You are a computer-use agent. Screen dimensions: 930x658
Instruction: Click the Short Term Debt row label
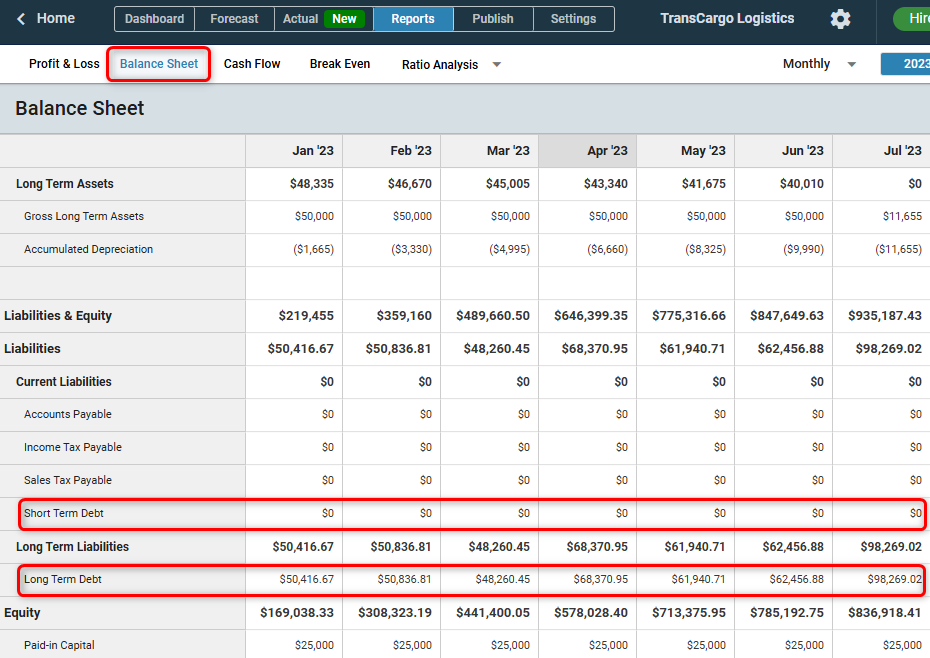point(64,514)
